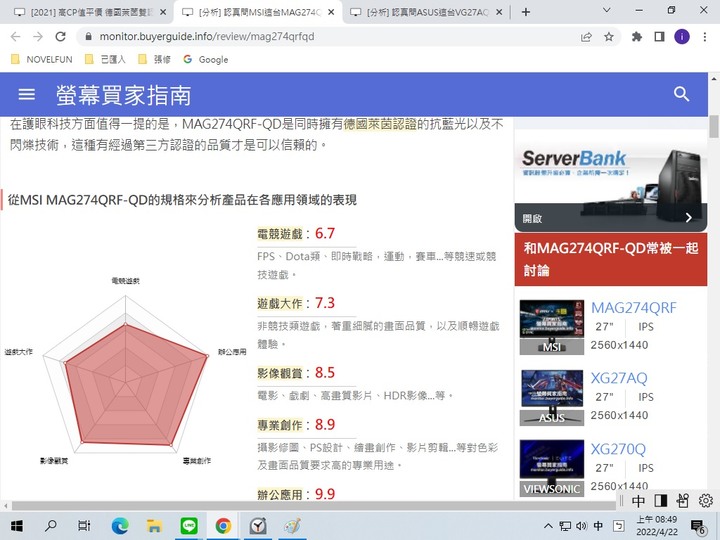
Task: Toggle half/full width on IME toolbar
Action: tap(661, 500)
